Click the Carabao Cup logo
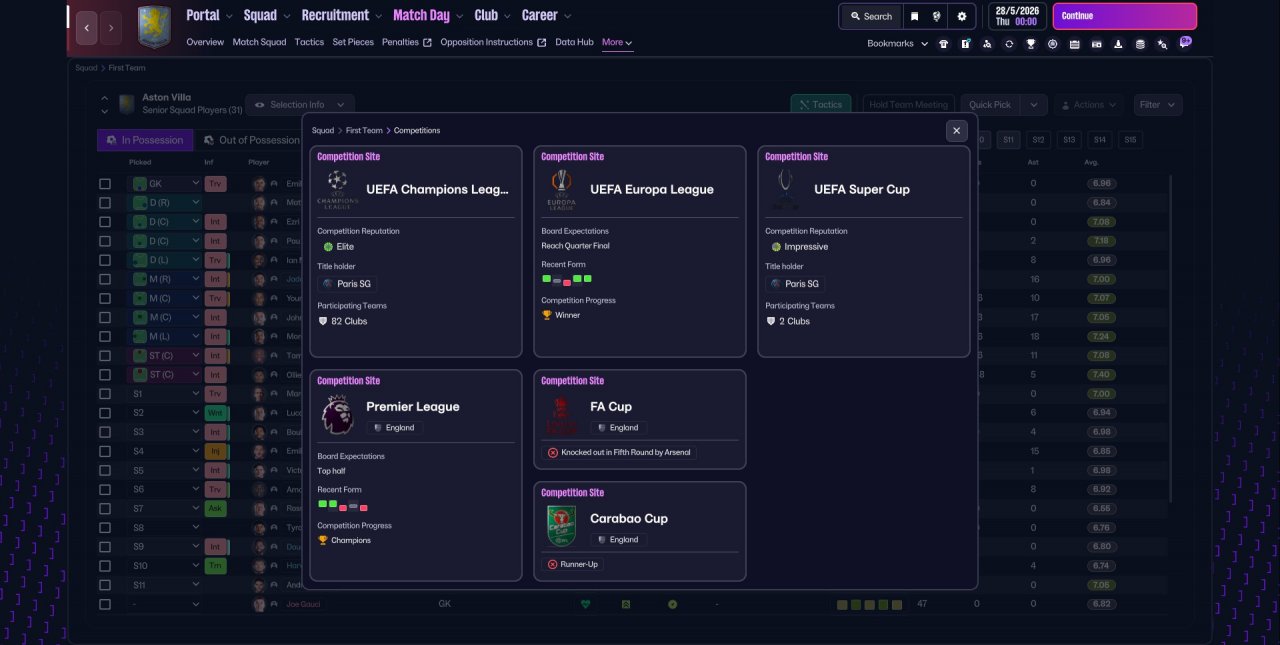This screenshot has height=645, width=1280. click(x=561, y=526)
